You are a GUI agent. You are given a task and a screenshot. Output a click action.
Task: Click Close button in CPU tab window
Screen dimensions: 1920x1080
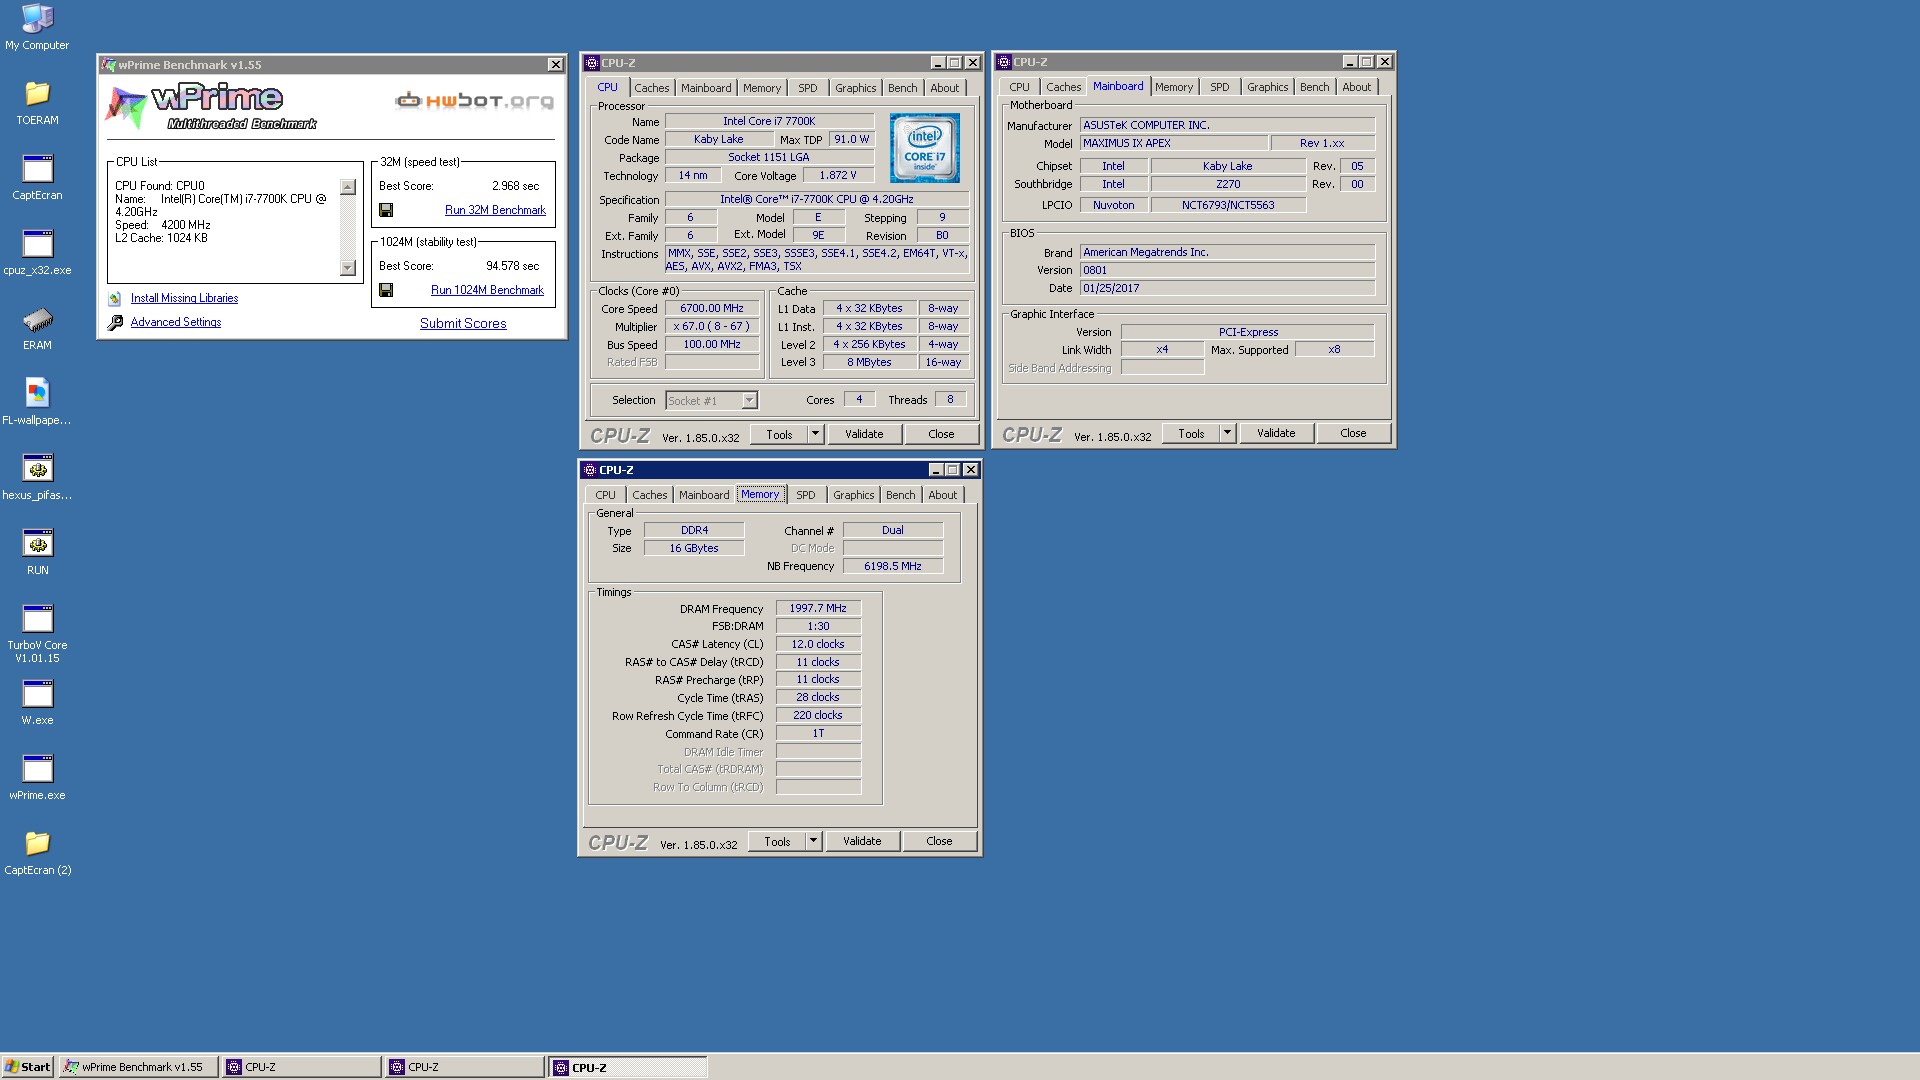point(941,434)
